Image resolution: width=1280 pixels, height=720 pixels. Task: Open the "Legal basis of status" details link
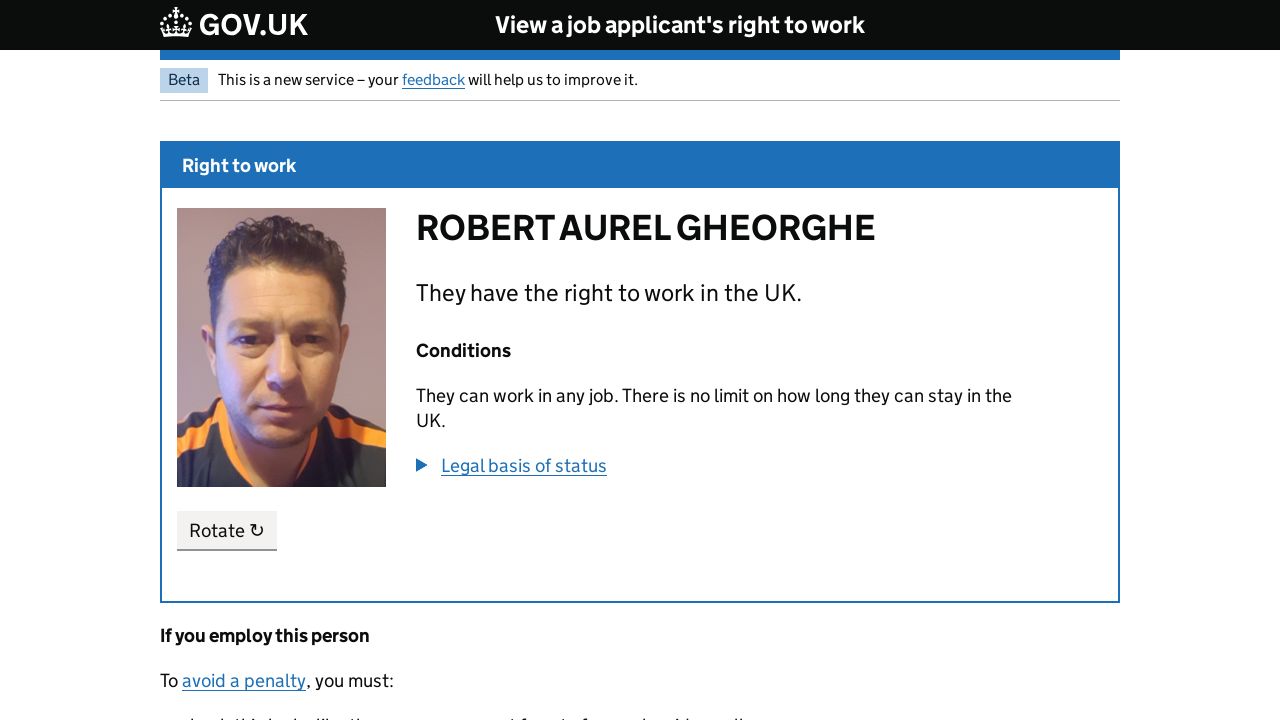point(523,466)
